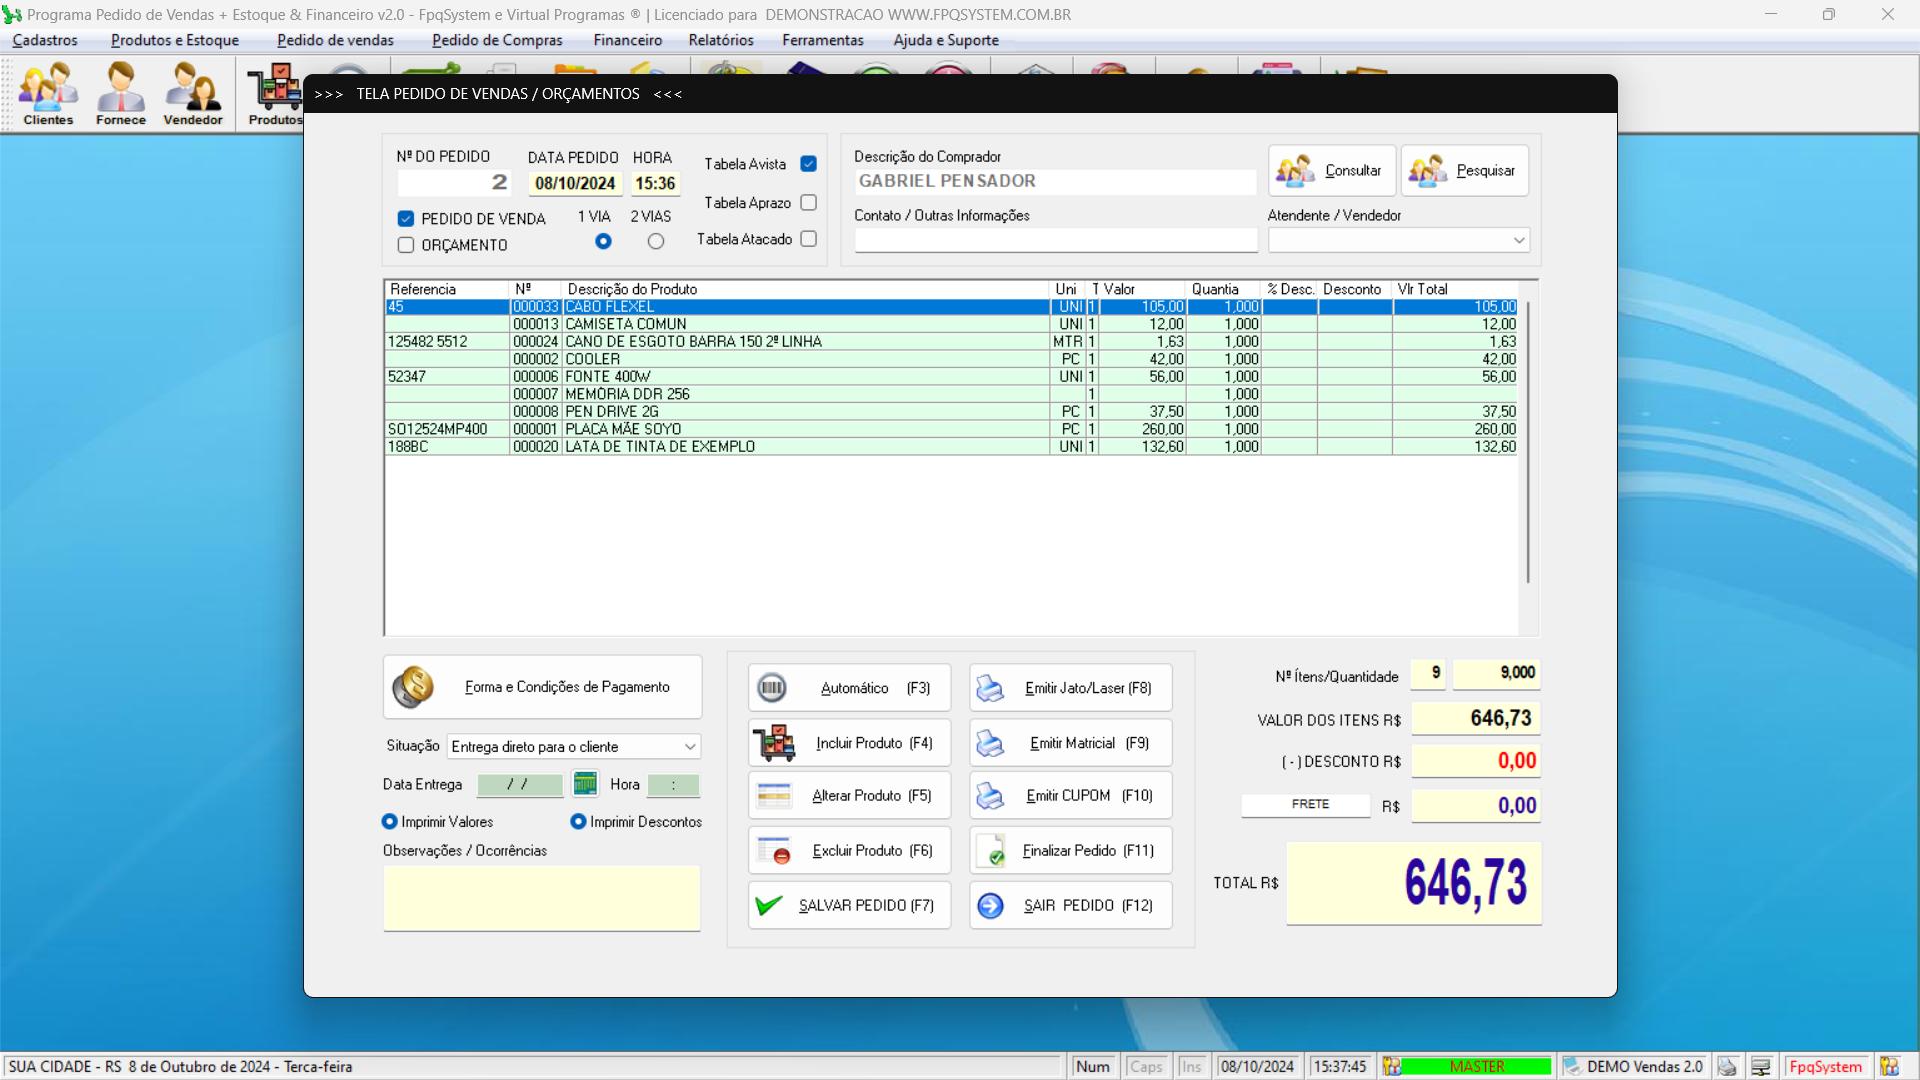The width and height of the screenshot is (1920, 1080).
Task: Expand the Atendente / Vendedor dropdown
Action: coord(1518,240)
